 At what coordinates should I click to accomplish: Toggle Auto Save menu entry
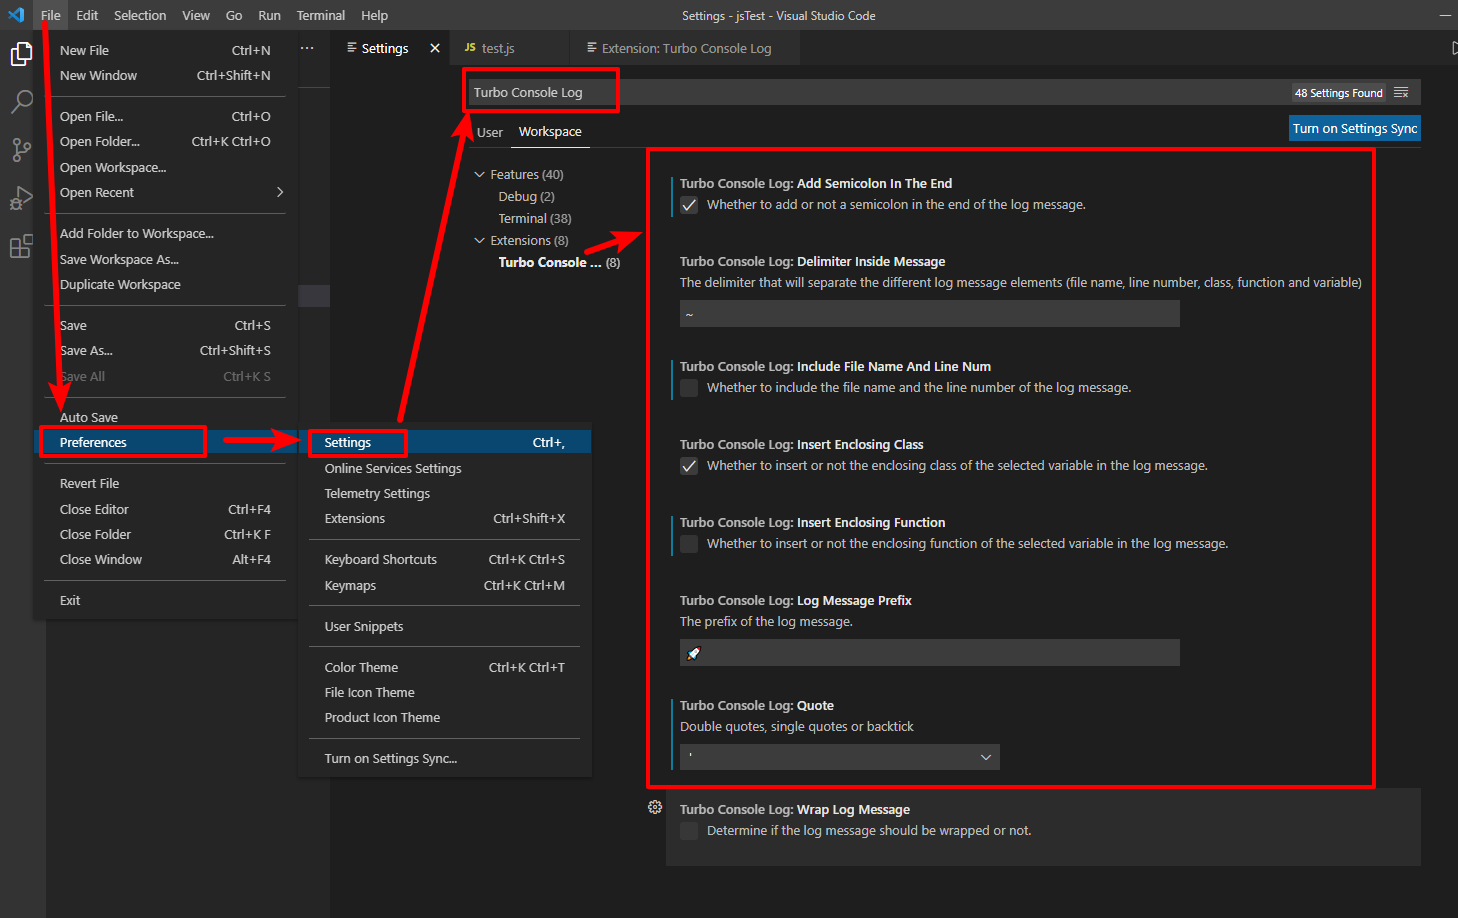166,417
